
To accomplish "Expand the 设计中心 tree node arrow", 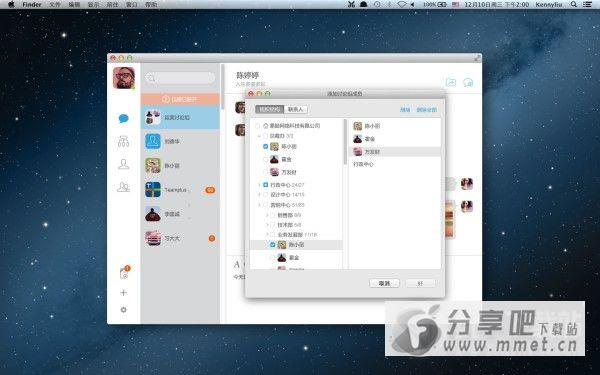I will 259,195.
